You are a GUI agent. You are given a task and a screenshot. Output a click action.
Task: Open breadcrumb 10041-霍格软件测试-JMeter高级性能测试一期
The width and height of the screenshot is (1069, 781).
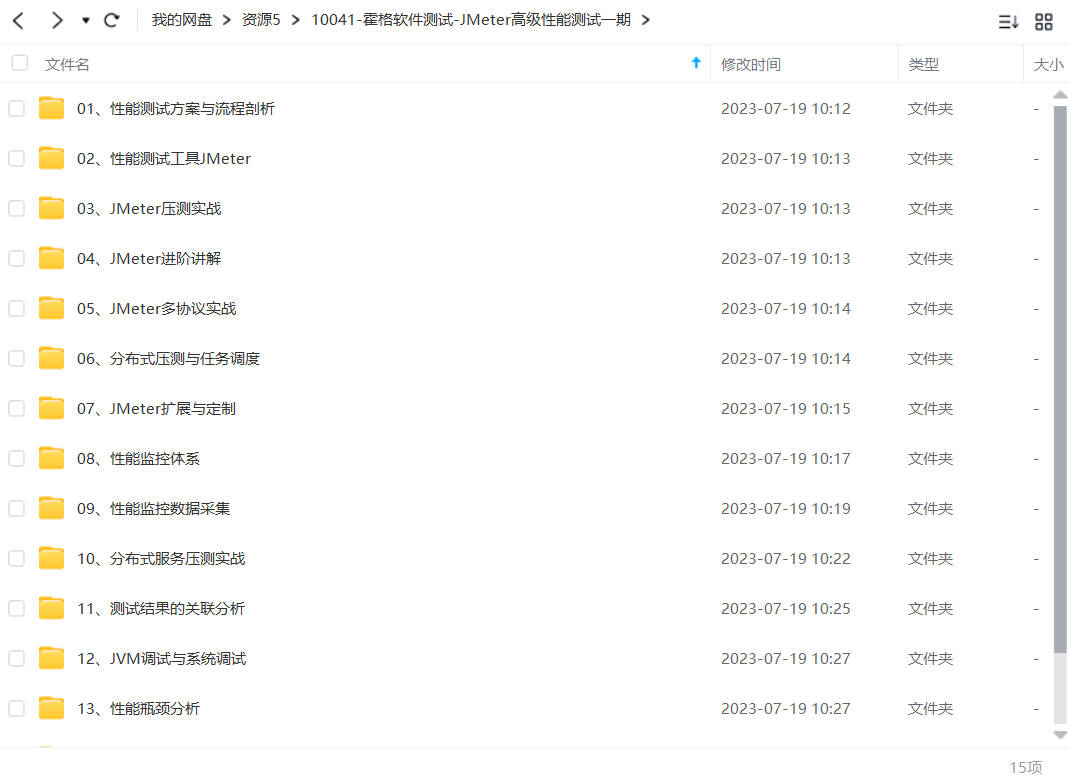[470, 20]
